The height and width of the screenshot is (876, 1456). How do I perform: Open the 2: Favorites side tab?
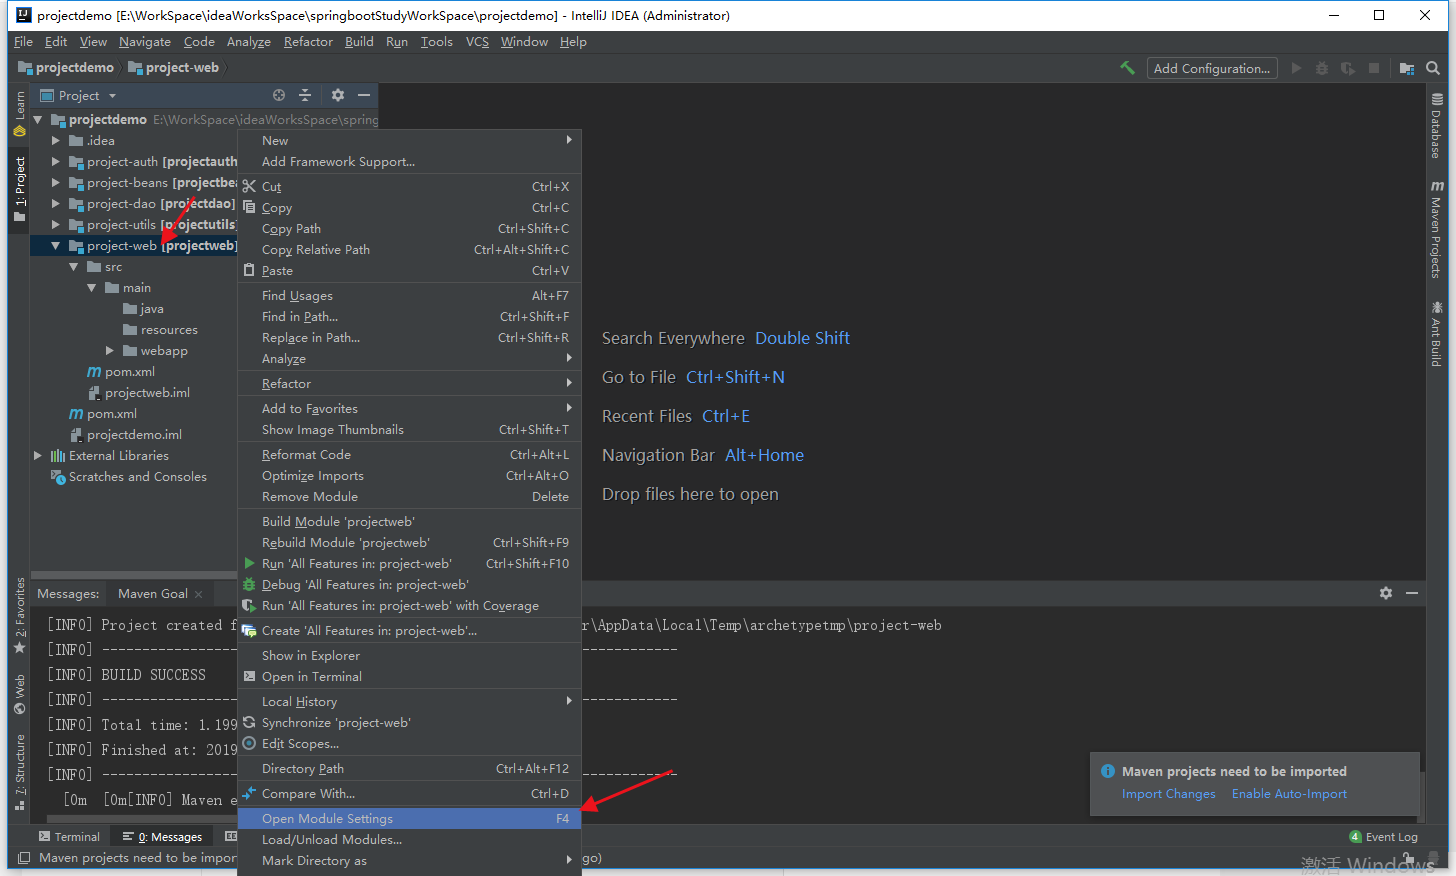(19, 615)
